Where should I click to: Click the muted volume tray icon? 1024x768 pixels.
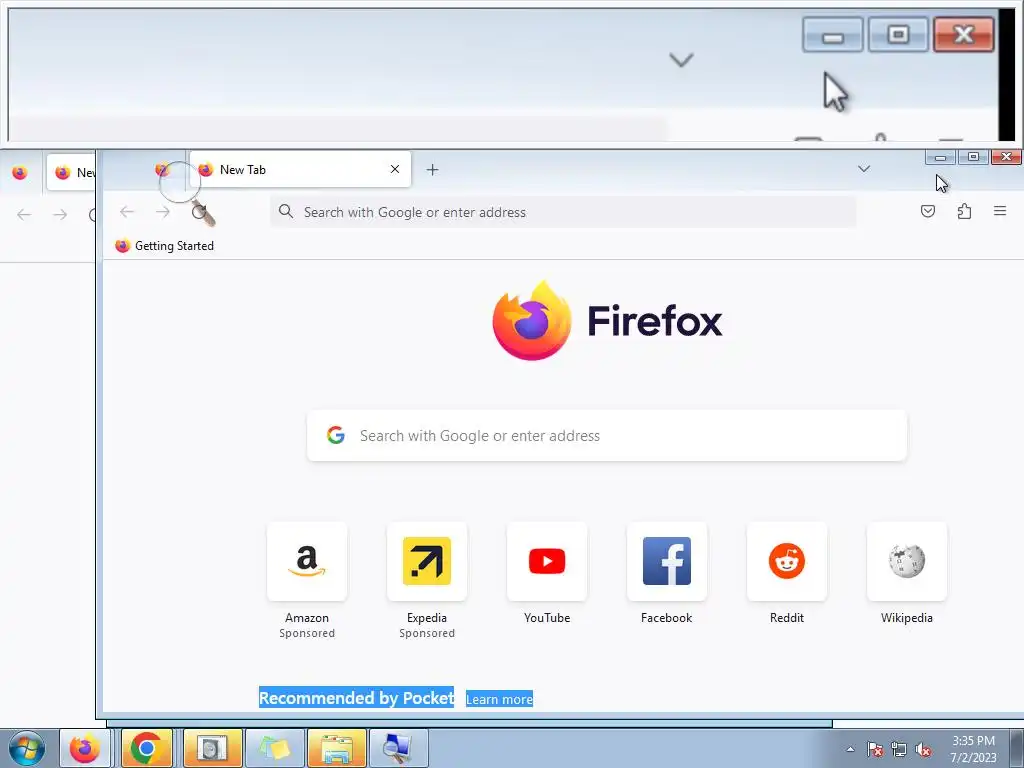(923, 749)
